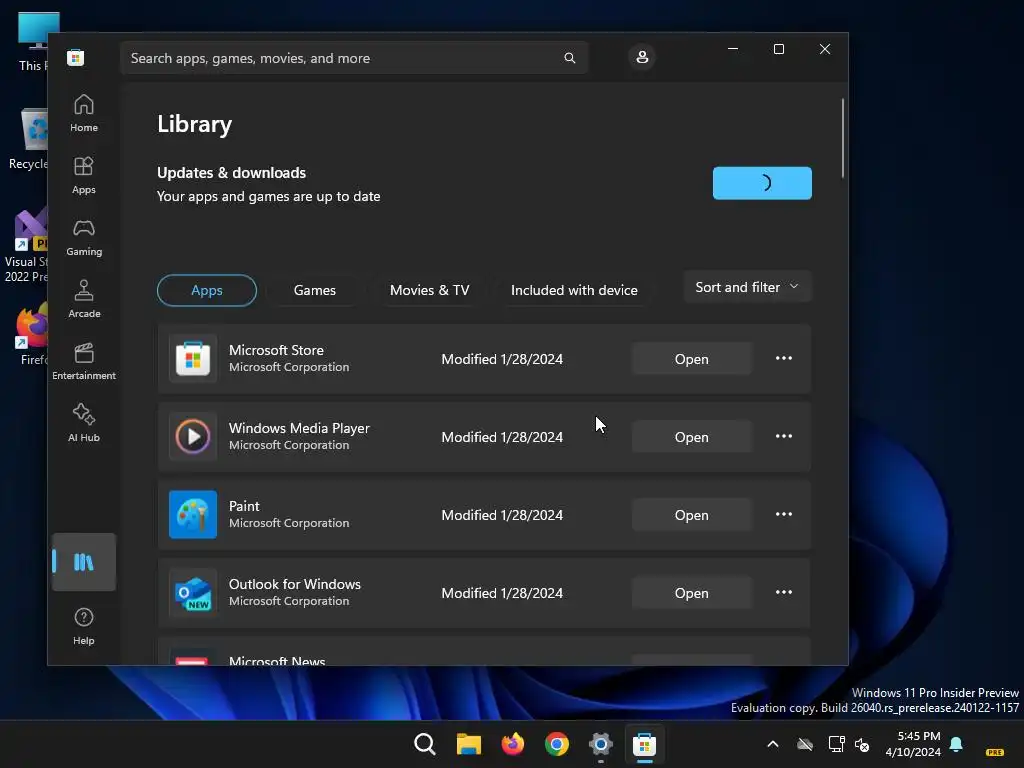Open Settings from the taskbar

[x=600, y=744]
